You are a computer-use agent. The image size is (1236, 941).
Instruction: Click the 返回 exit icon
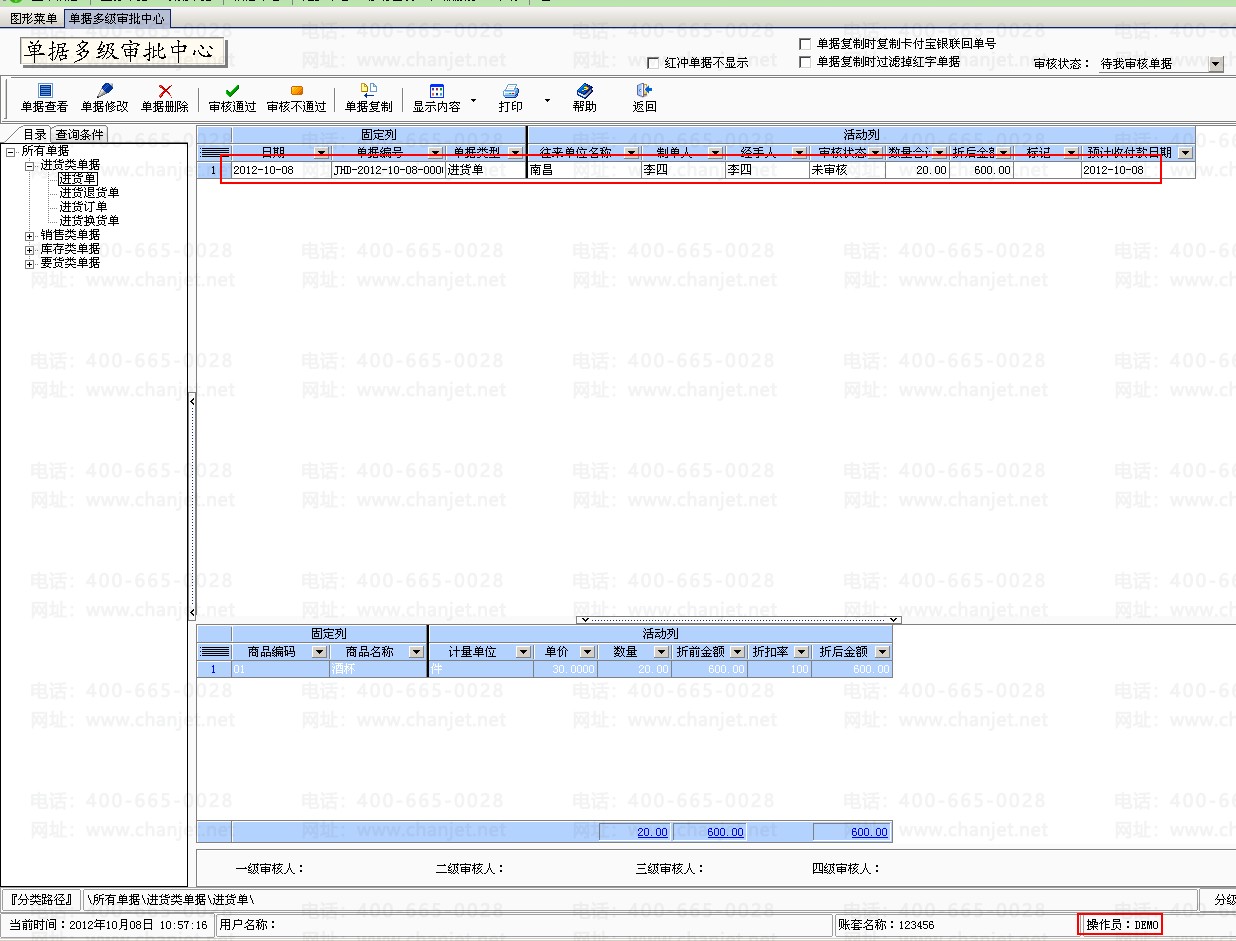644,91
